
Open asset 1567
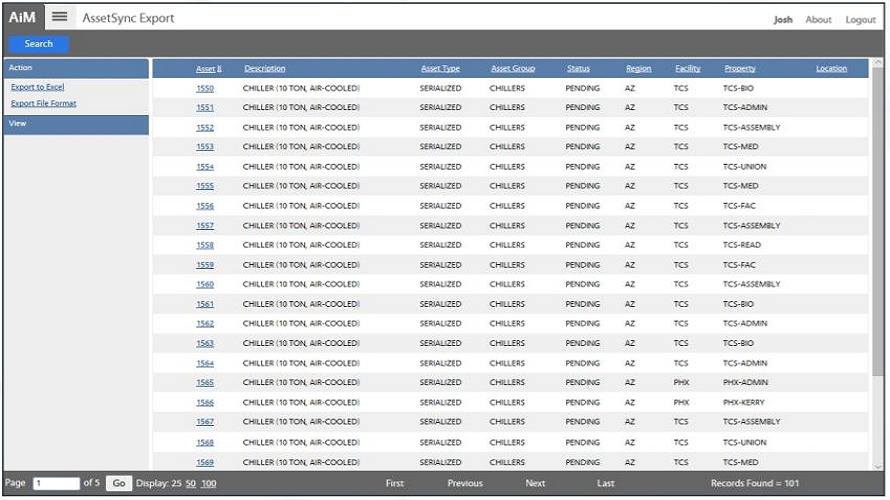click(205, 422)
